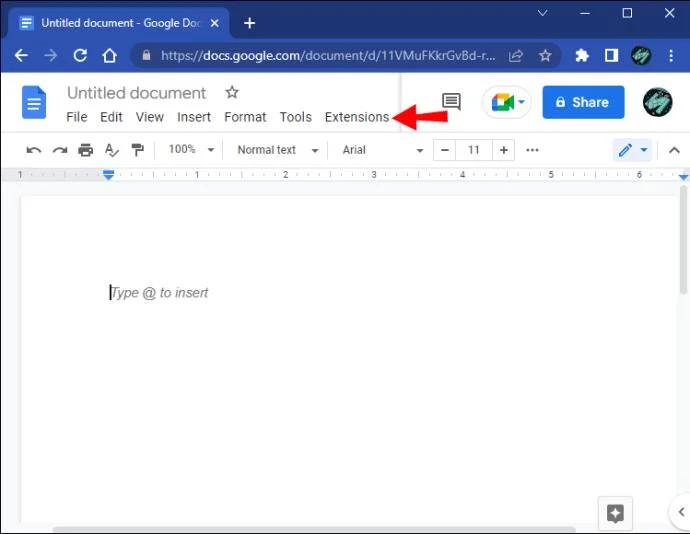The height and width of the screenshot is (534, 690).
Task: Open the zoom 100% dropdown
Action: click(x=191, y=150)
